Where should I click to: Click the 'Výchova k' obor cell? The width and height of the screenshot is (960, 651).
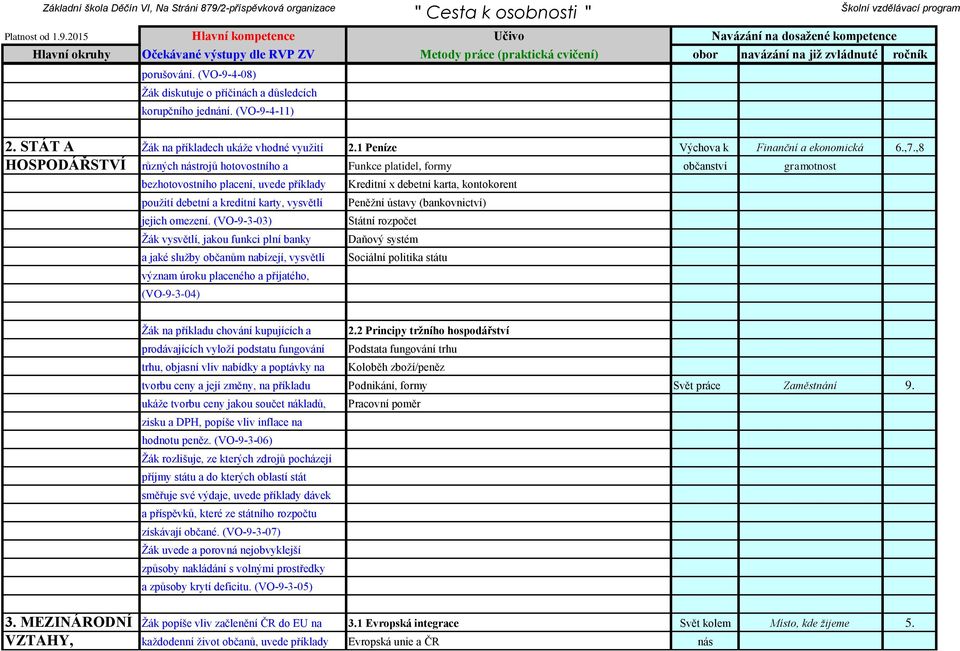pyautogui.click(x=705, y=147)
